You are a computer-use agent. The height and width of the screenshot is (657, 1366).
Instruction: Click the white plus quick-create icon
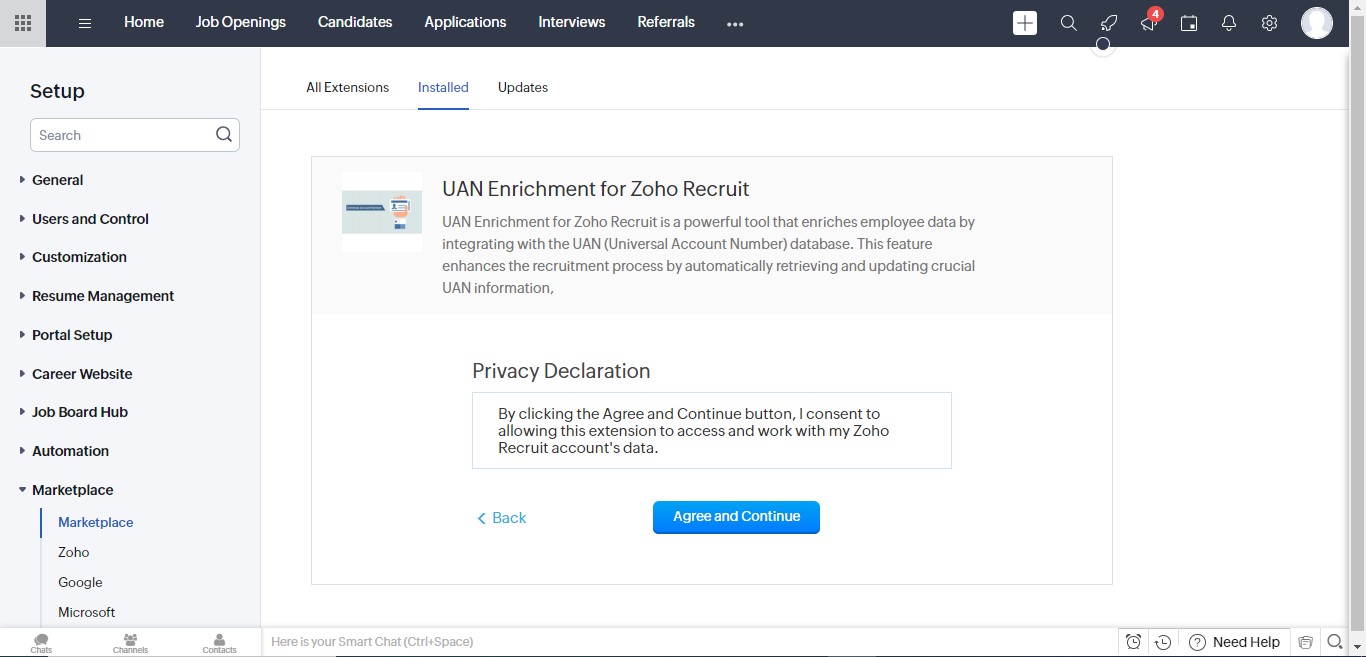[1025, 23]
